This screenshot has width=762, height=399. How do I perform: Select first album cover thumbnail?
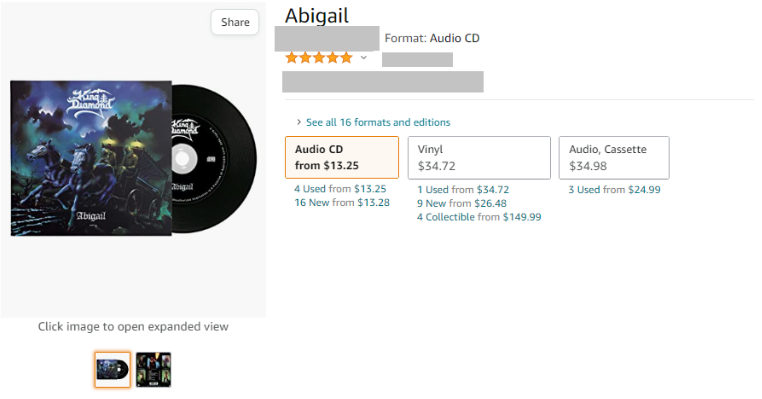point(112,370)
